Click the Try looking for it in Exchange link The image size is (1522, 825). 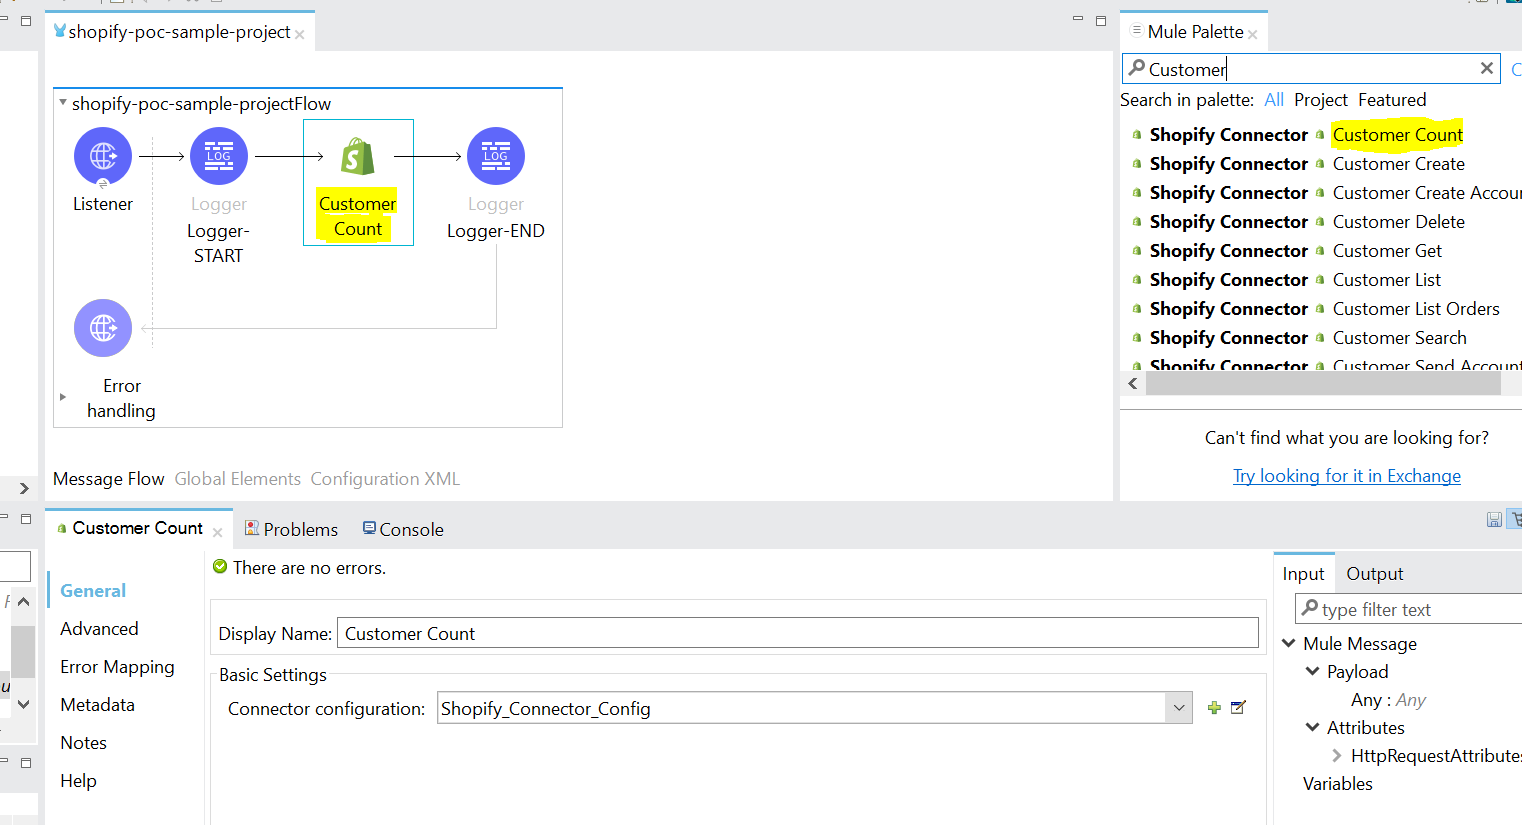[1346, 476]
